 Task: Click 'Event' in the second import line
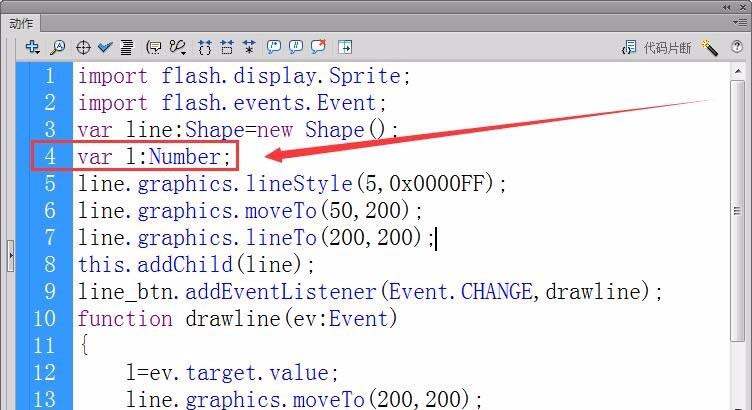click(347, 103)
